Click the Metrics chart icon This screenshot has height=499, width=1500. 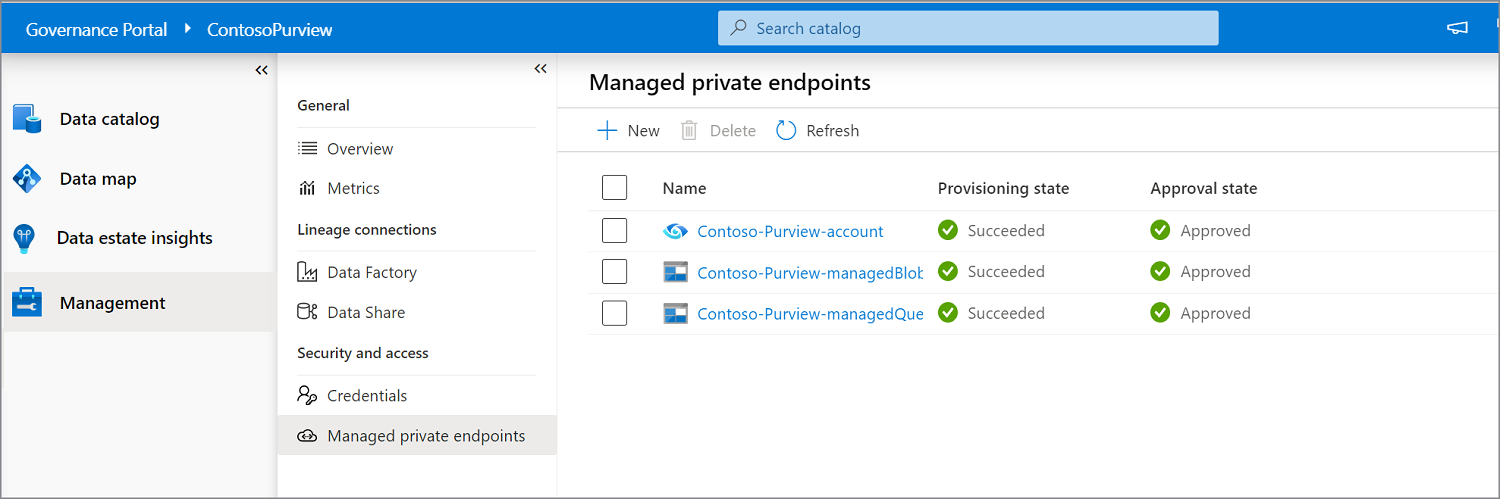pos(307,188)
